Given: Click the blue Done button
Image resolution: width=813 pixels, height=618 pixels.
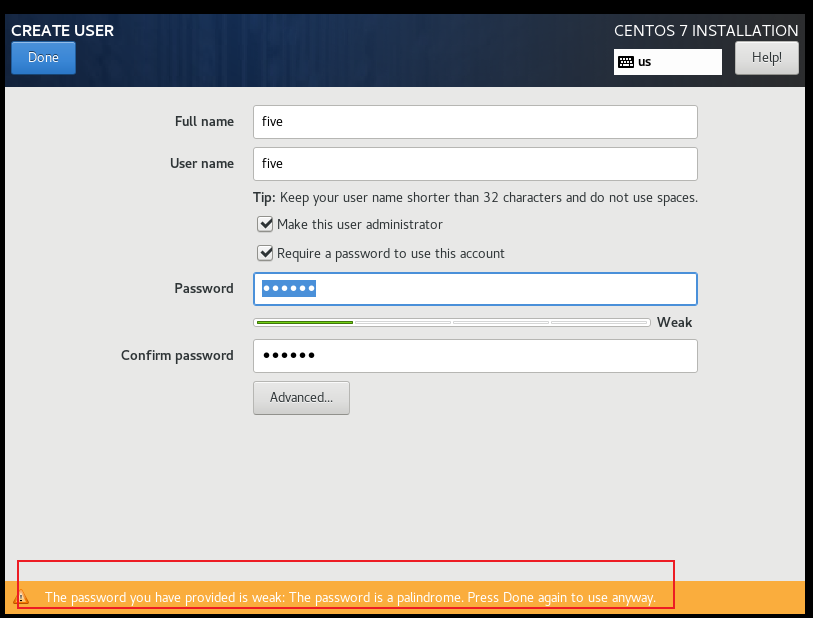Looking at the screenshot, I should 43,58.
